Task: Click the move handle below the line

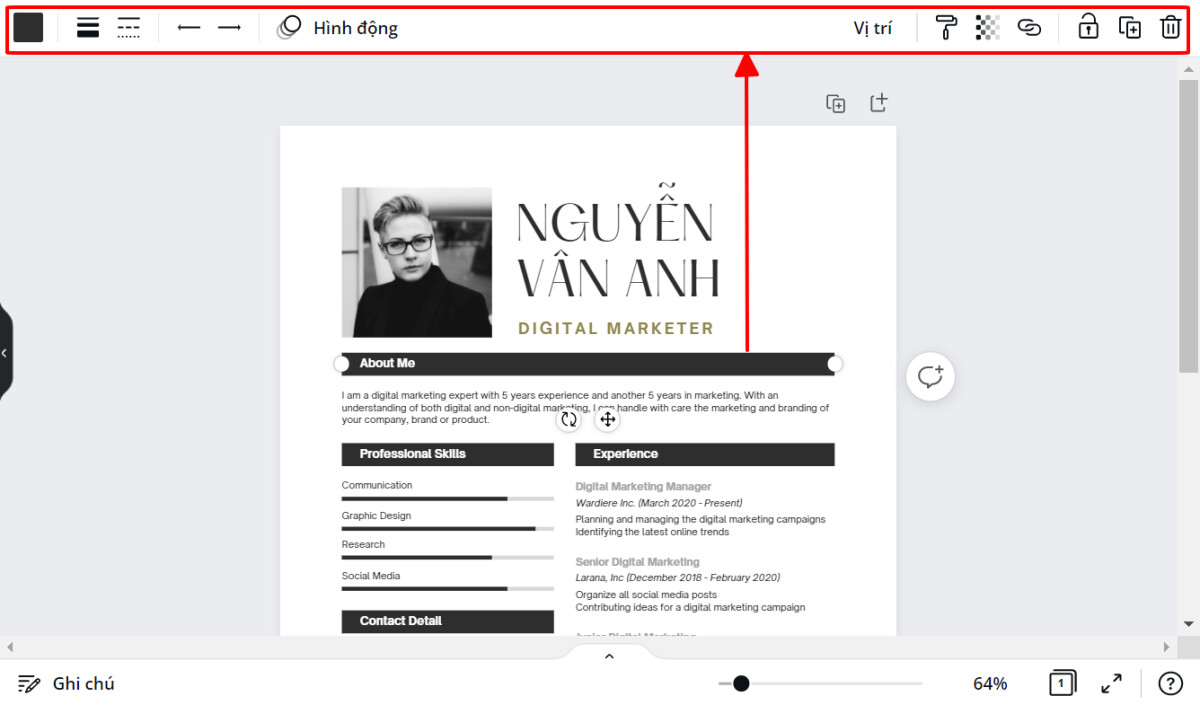Action: click(607, 419)
